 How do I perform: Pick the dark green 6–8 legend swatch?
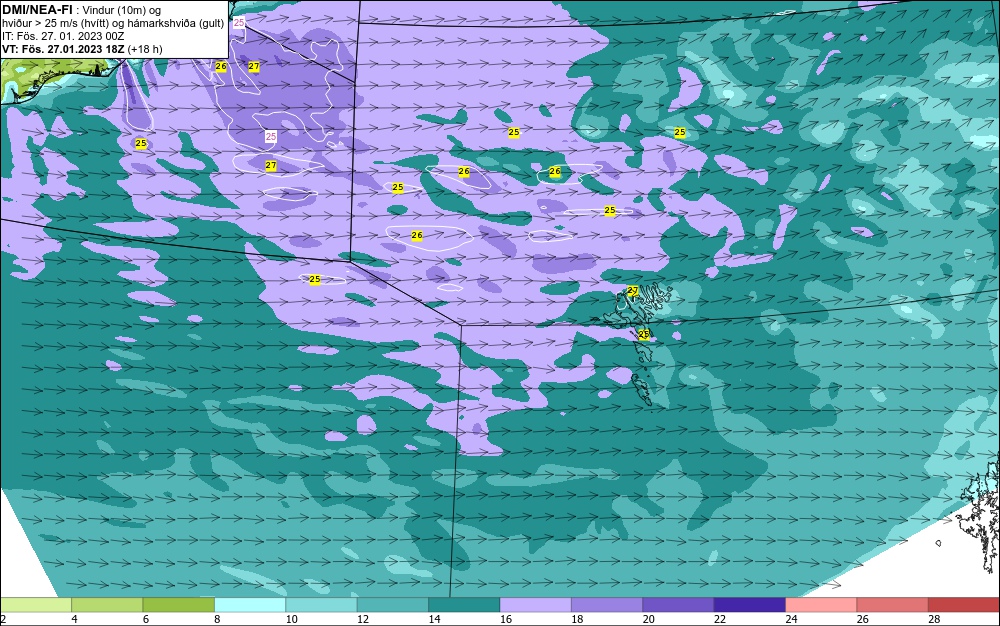[179, 605]
